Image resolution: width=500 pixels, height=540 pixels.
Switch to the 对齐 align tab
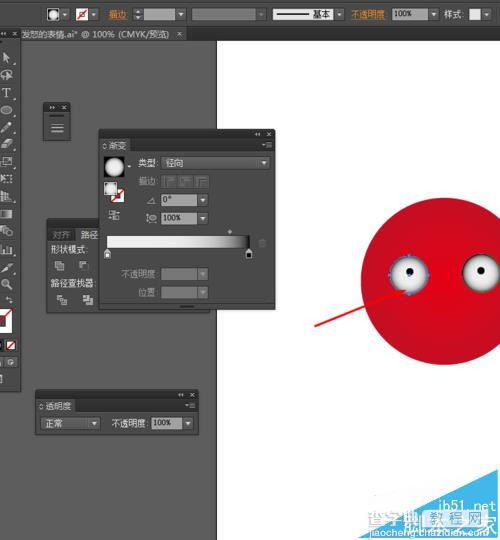[61, 235]
